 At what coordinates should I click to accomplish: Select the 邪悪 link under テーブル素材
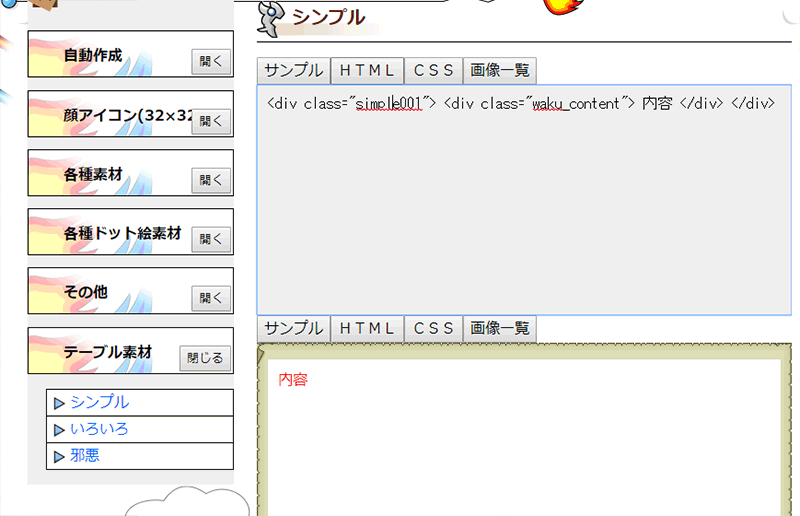point(85,456)
